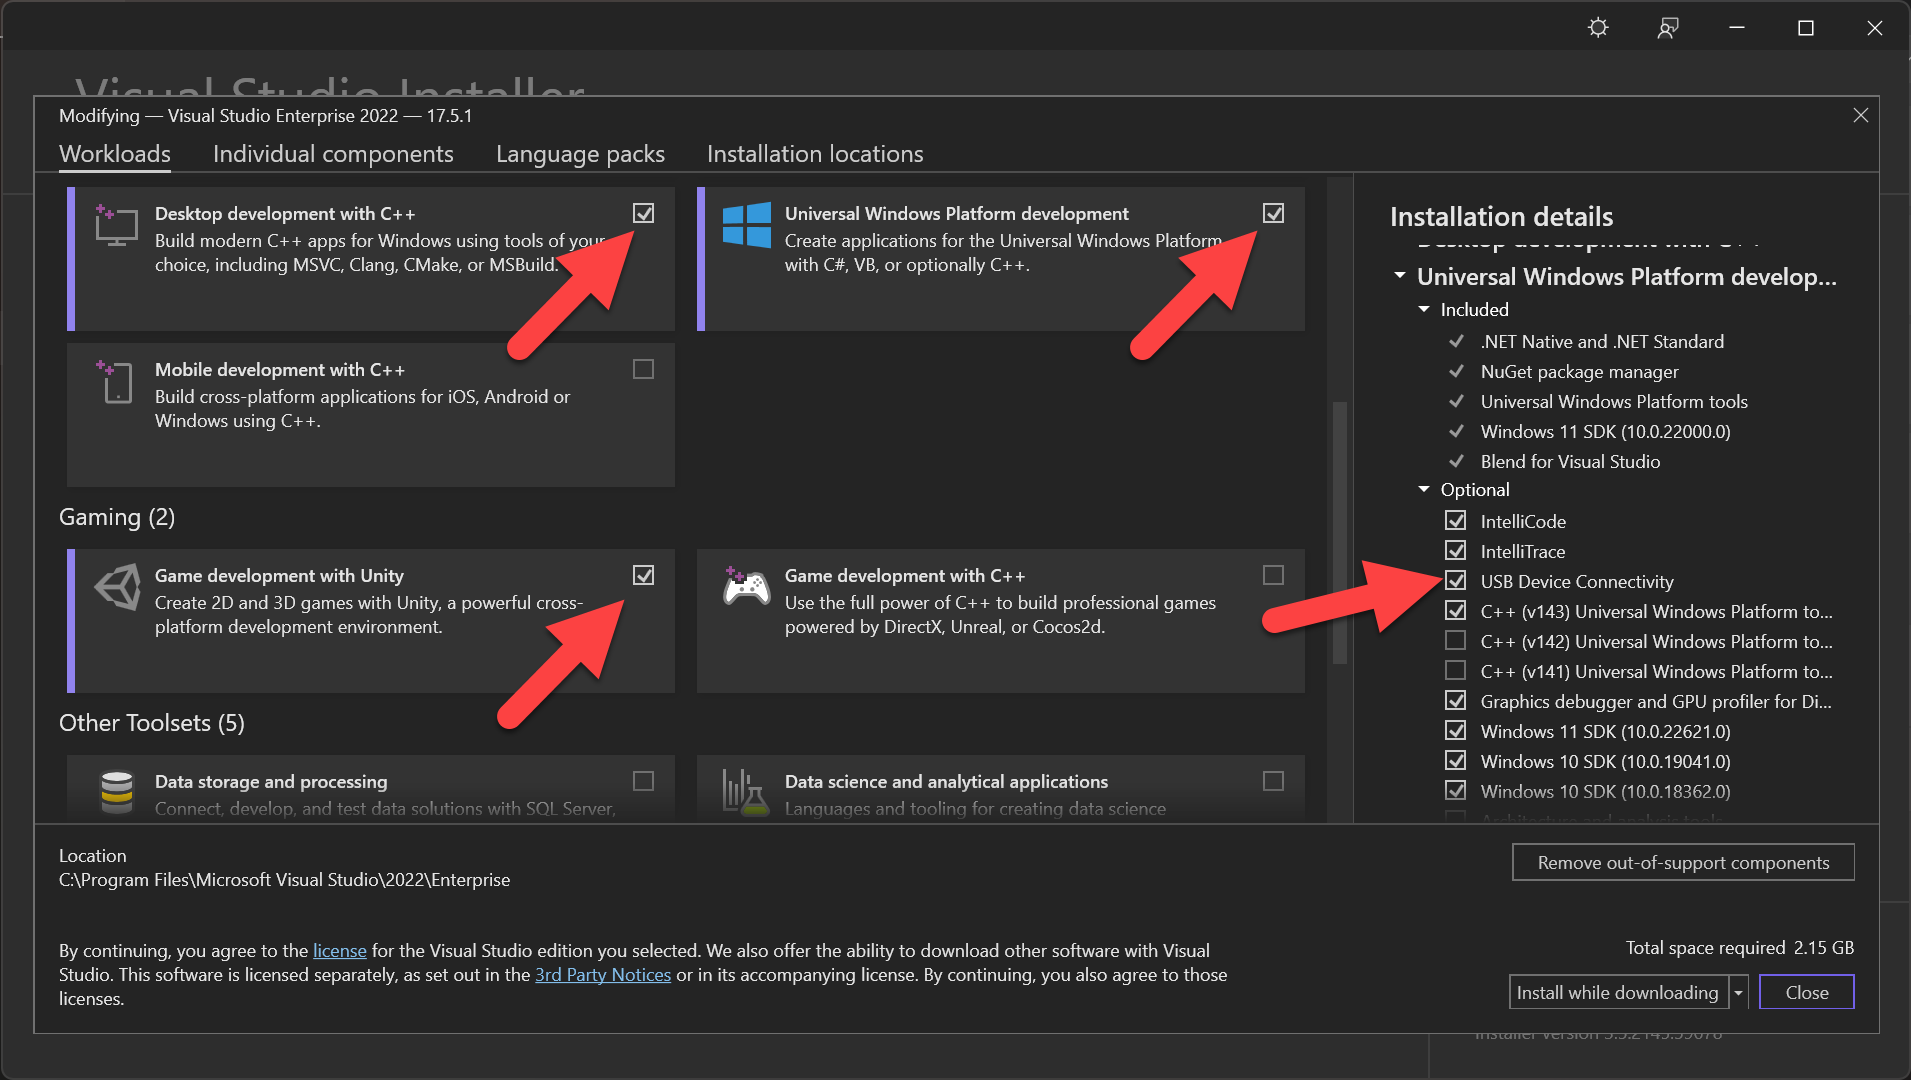Viewport: 1911px width, 1080px height.
Task: Open the Language packs tab
Action: pos(580,154)
